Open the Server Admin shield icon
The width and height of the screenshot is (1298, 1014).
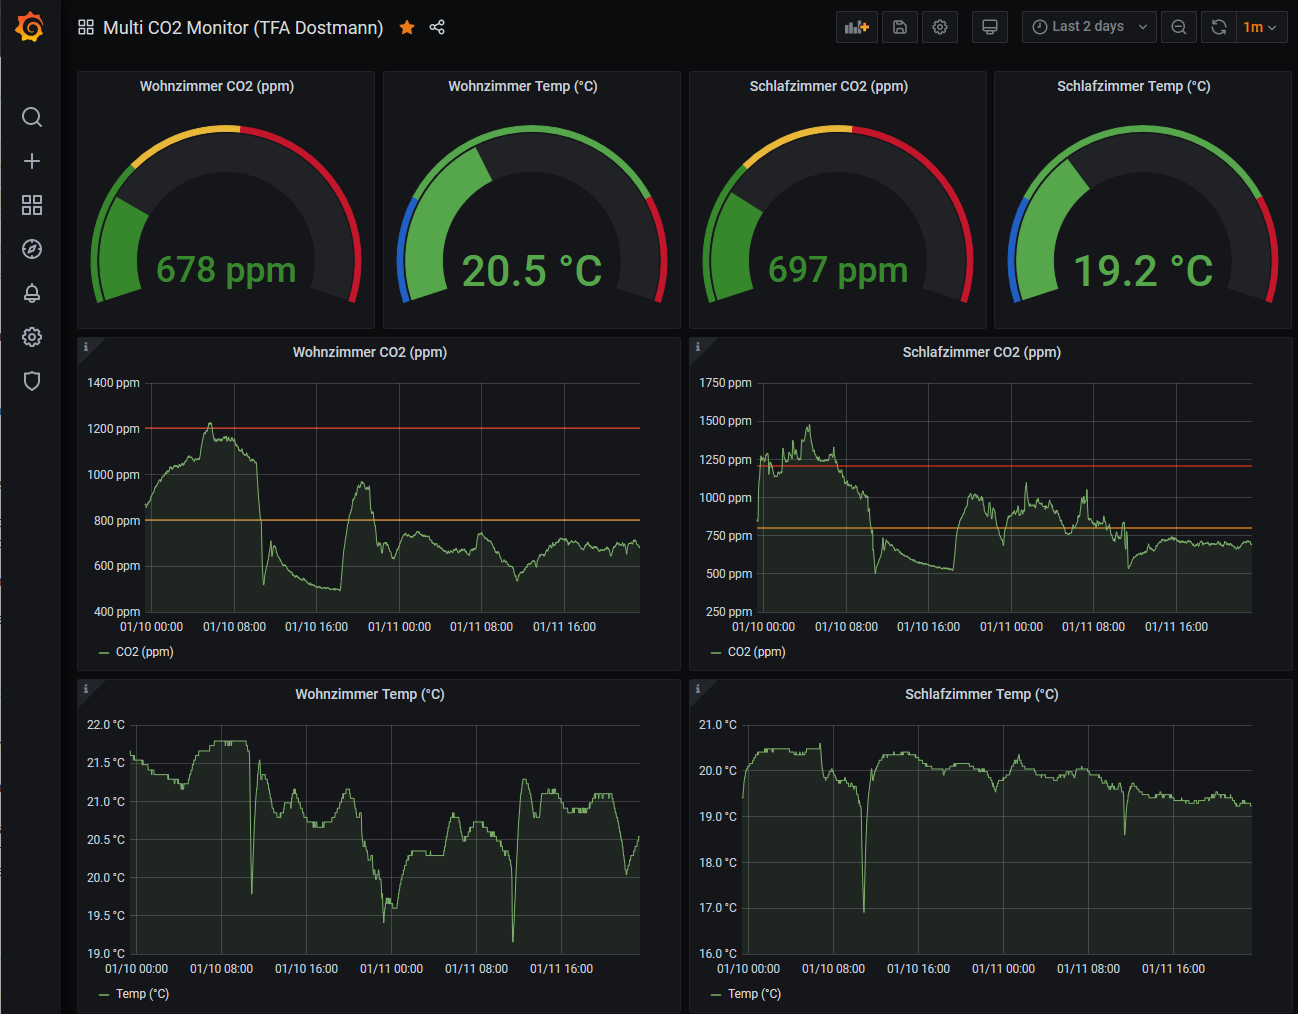pos(32,381)
